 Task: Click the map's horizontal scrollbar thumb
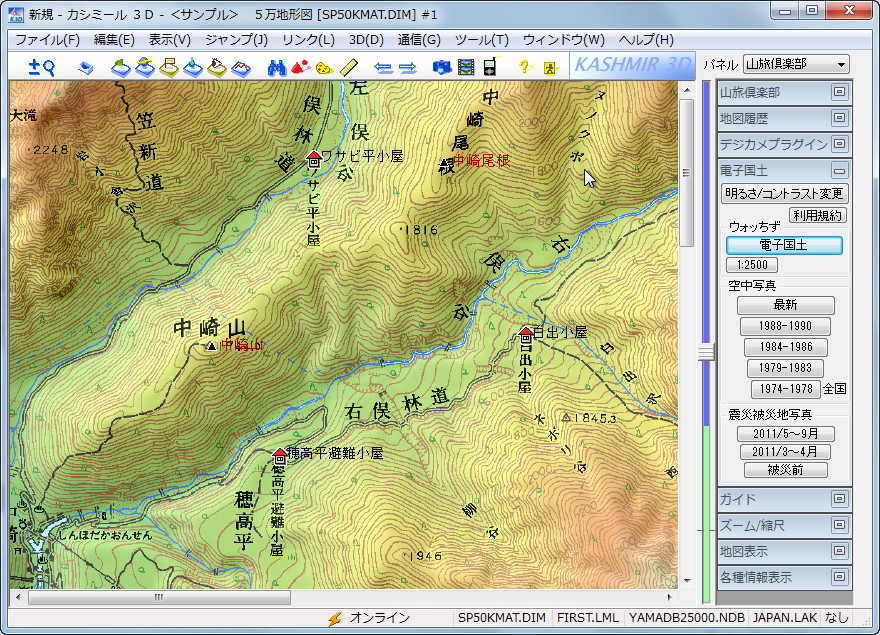[x=159, y=597]
